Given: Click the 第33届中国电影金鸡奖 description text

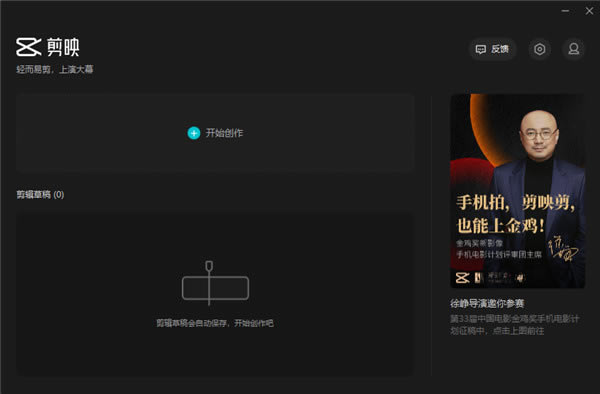Looking at the screenshot, I should pyautogui.click(x=514, y=325).
